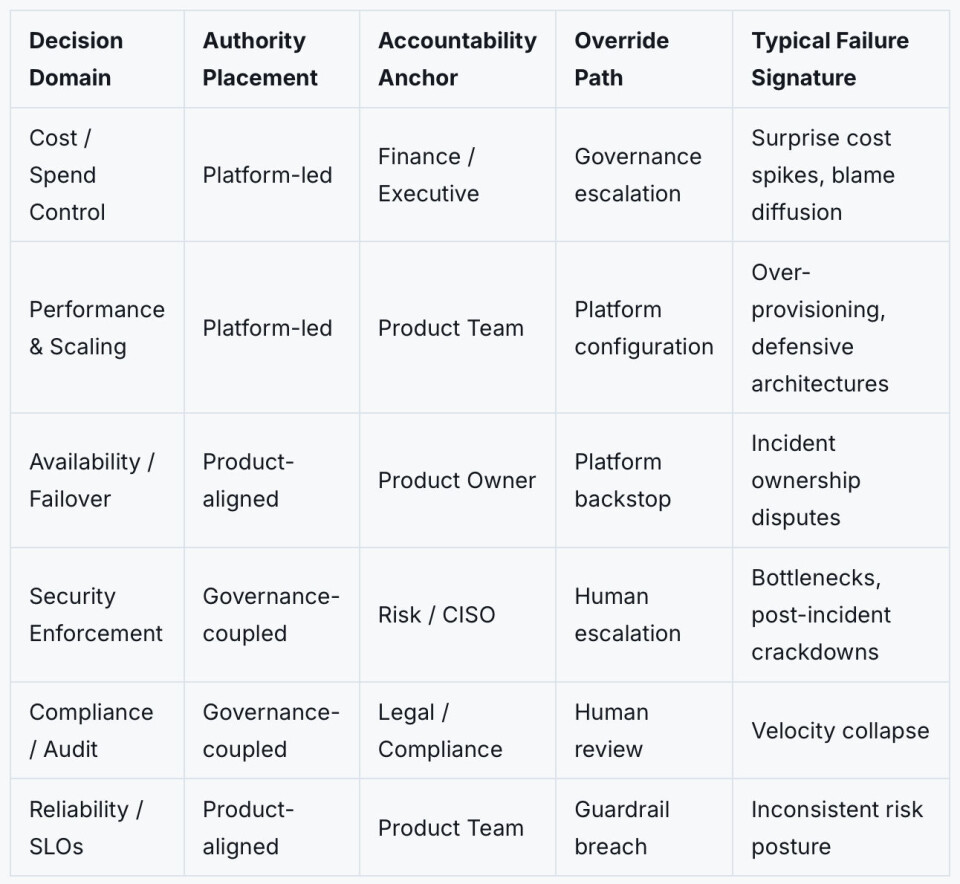Click the Decision Domain column header
Viewport: 960px width, 884px height.
(76, 59)
